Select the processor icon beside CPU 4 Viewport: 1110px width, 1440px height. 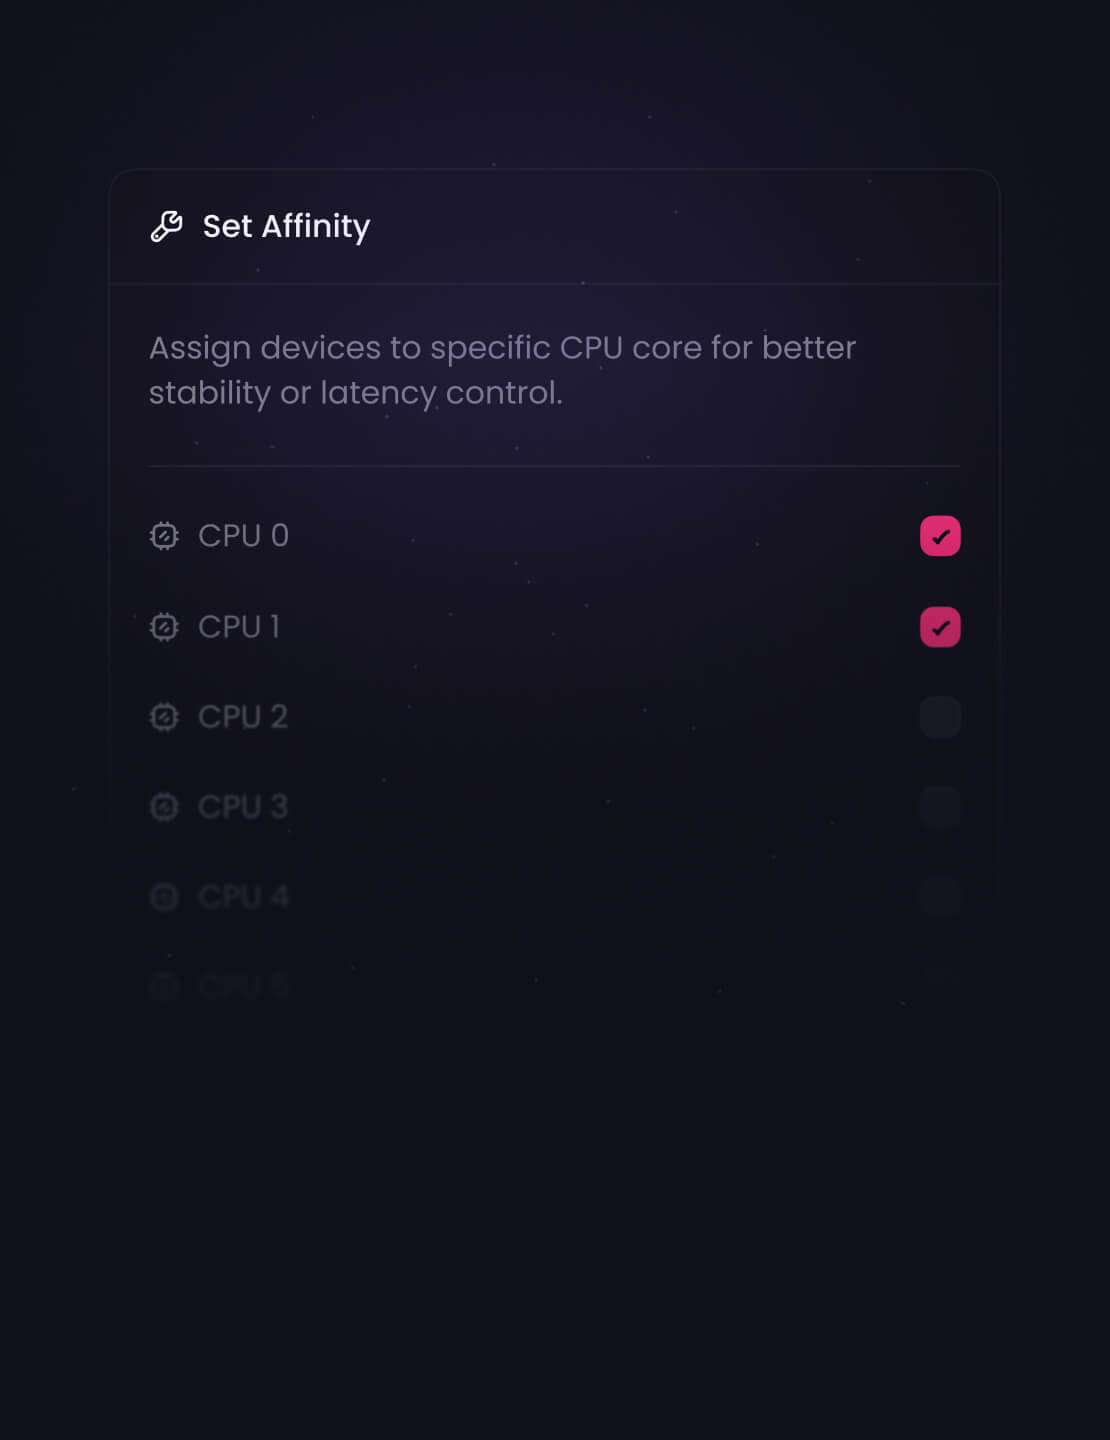pyautogui.click(x=164, y=897)
